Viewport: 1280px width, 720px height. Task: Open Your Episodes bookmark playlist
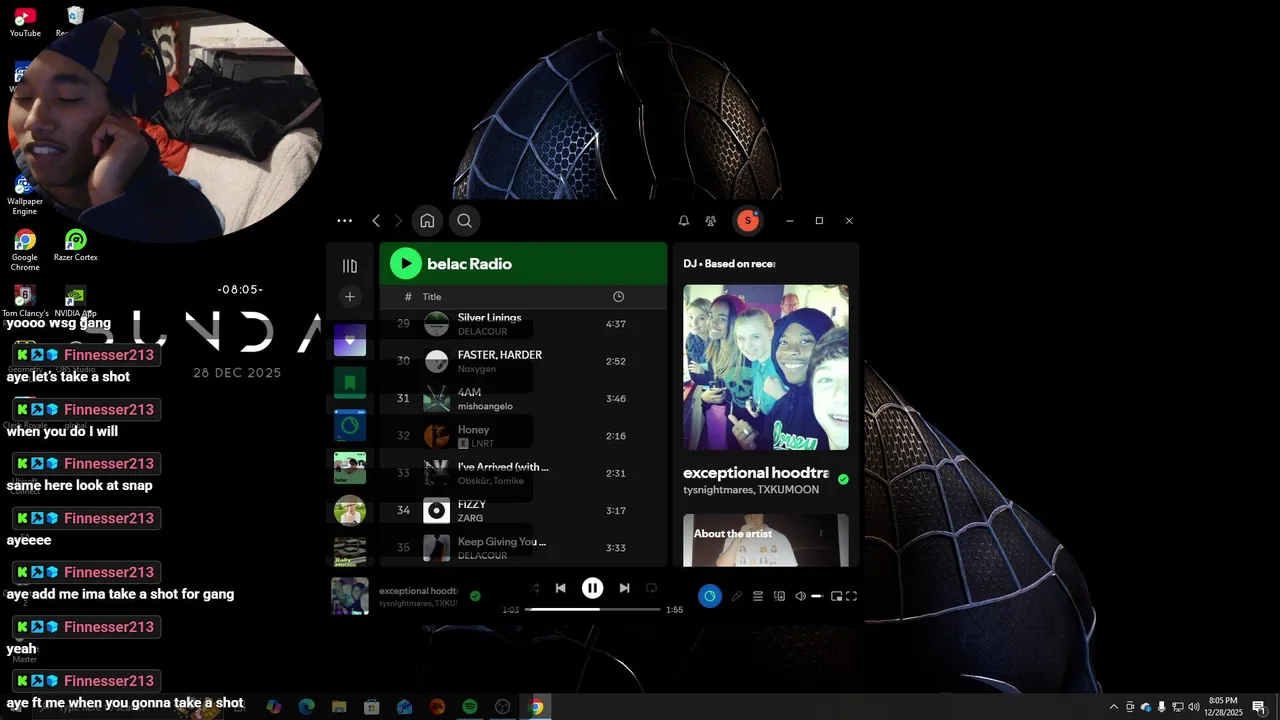(x=350, y=382)
